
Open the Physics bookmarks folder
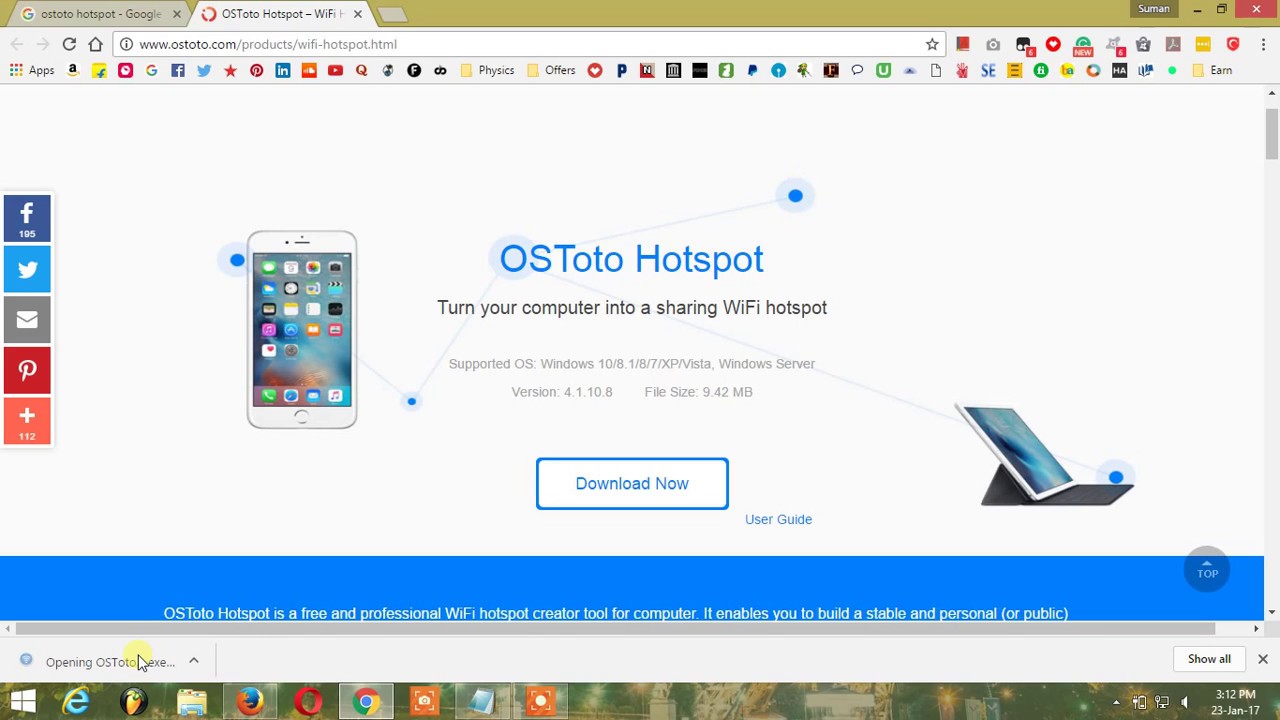tap(488, 70)
